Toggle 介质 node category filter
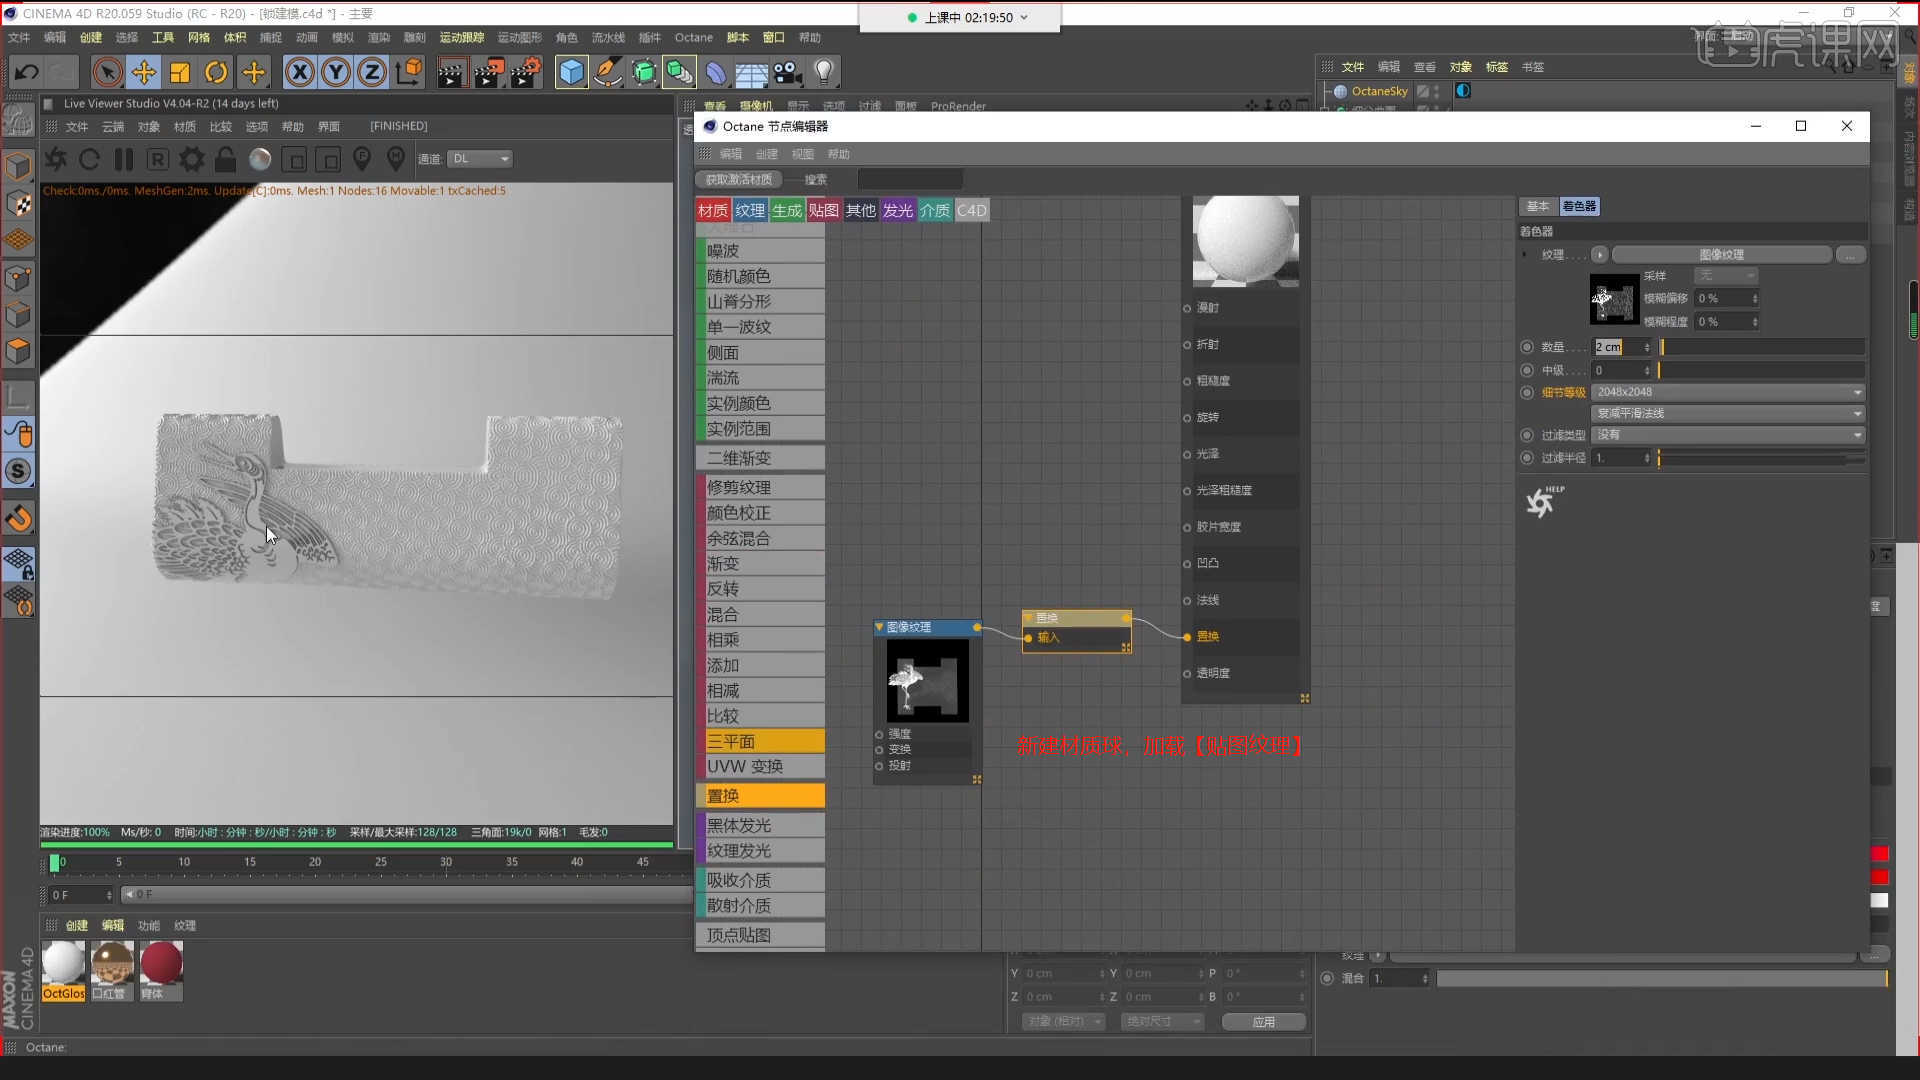Screen dimensions: 1920x1080 pos(935,210)
